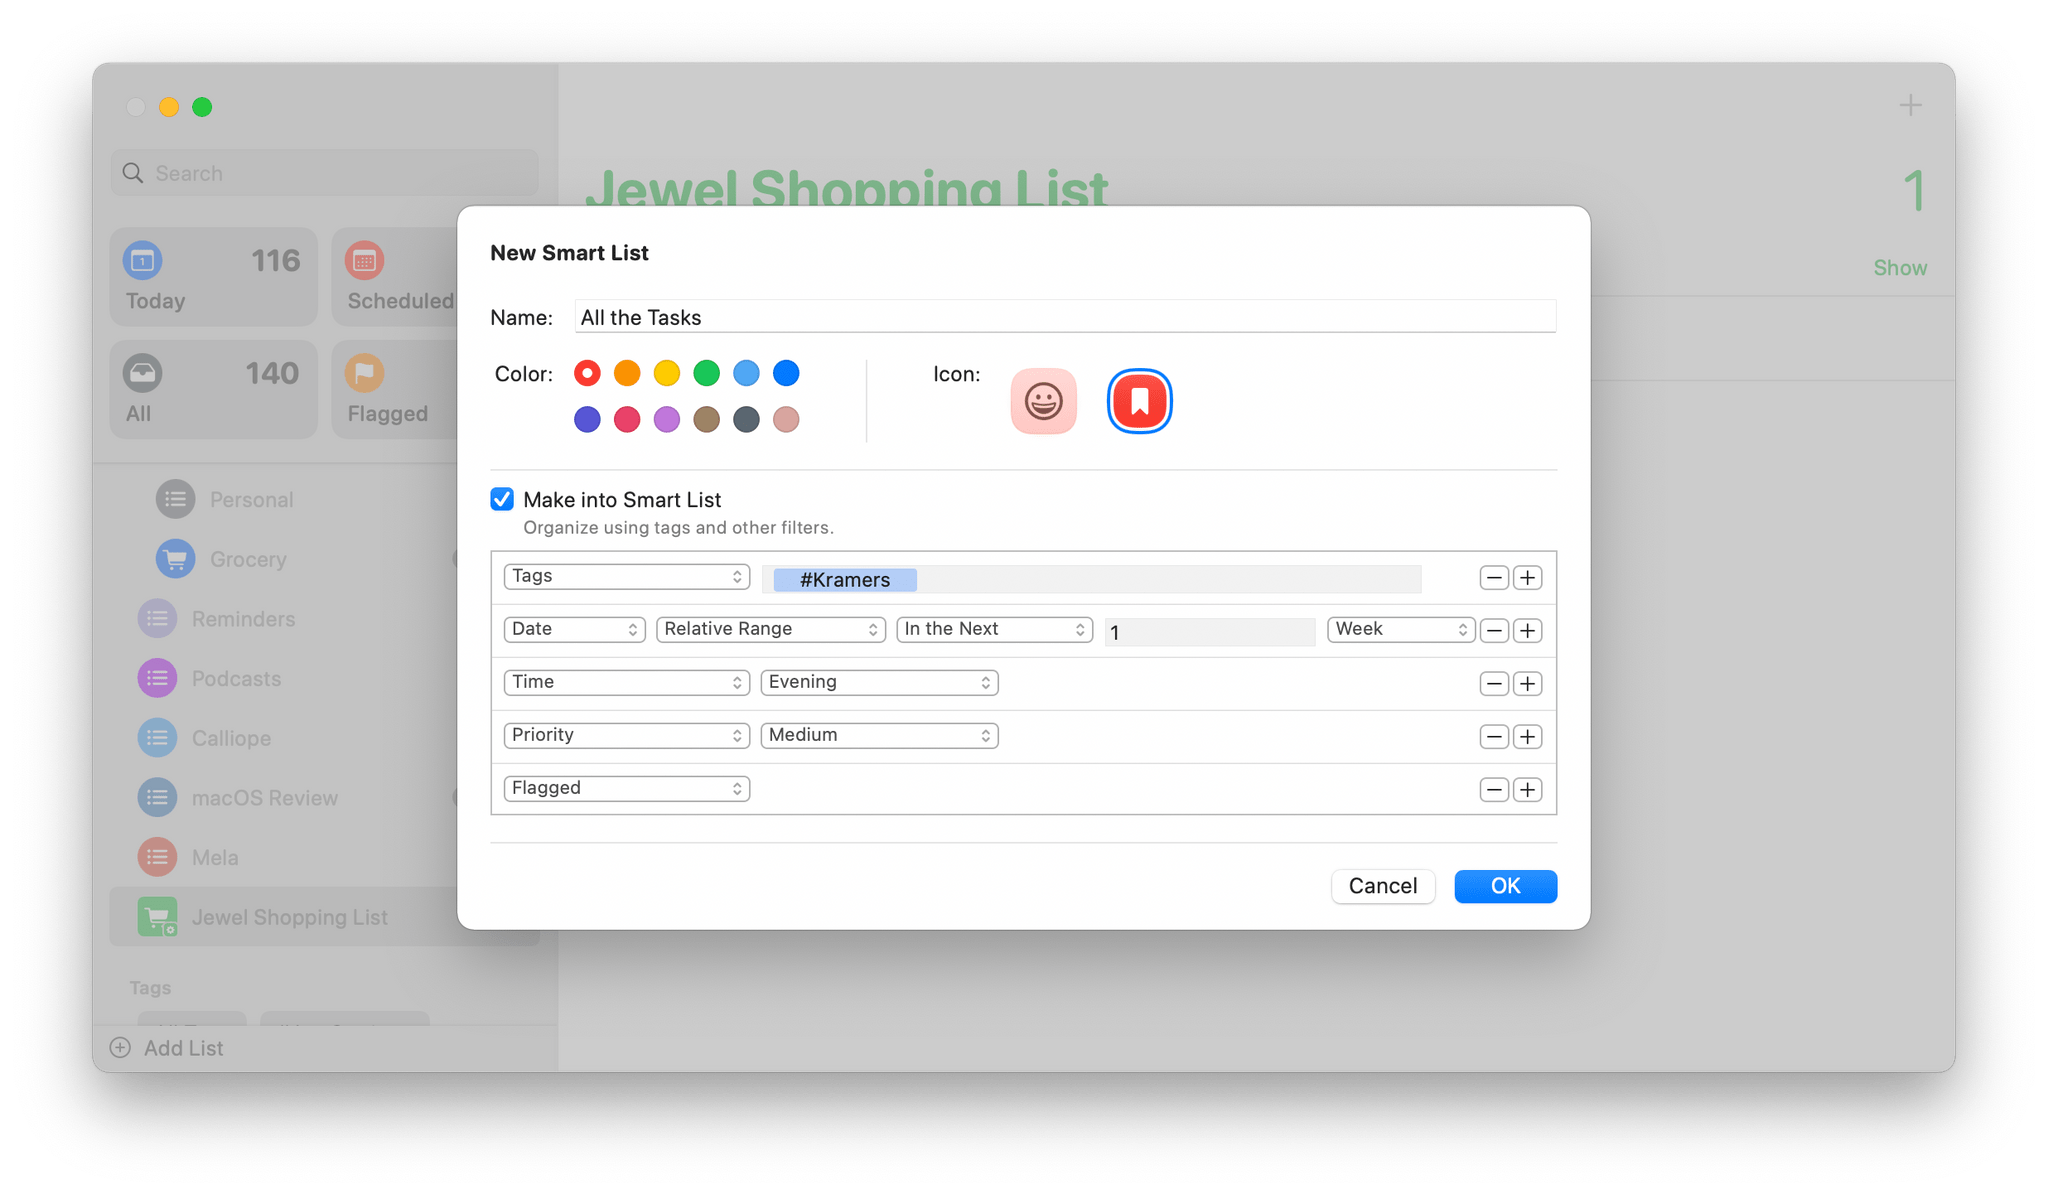
Task: Click Cancel to discard changes
Action: click(x=1382, y=885)
